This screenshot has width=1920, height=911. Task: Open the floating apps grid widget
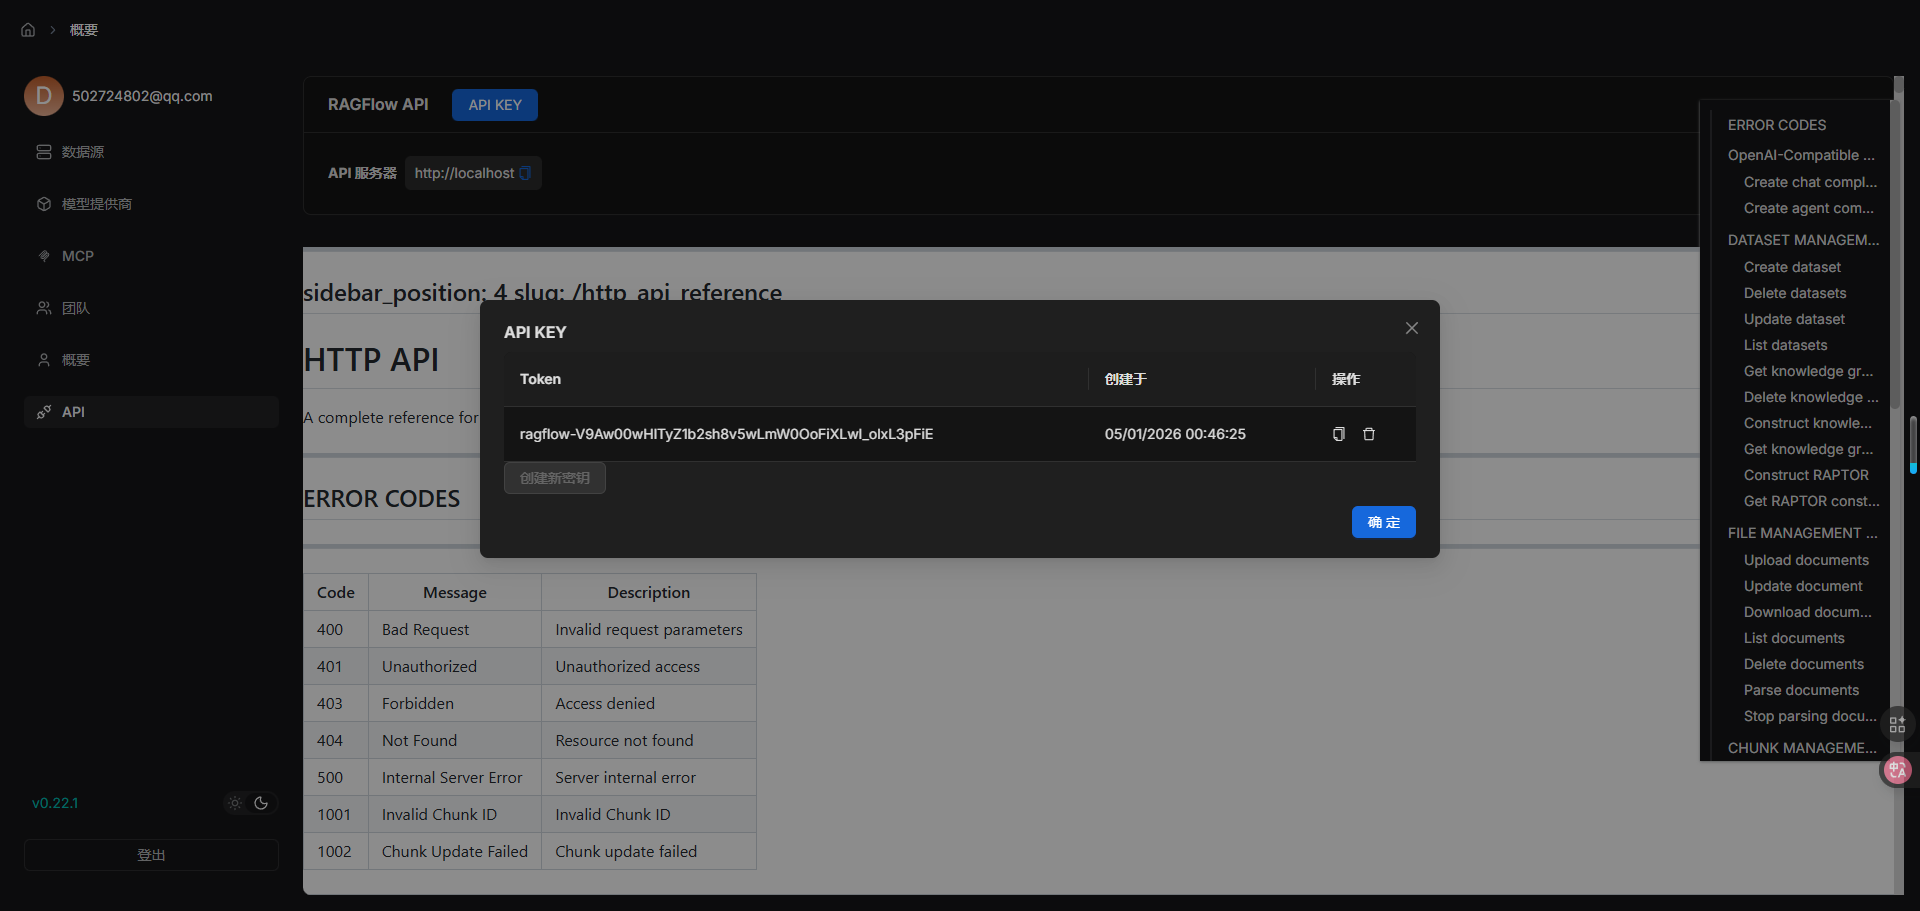(1897, 724)
